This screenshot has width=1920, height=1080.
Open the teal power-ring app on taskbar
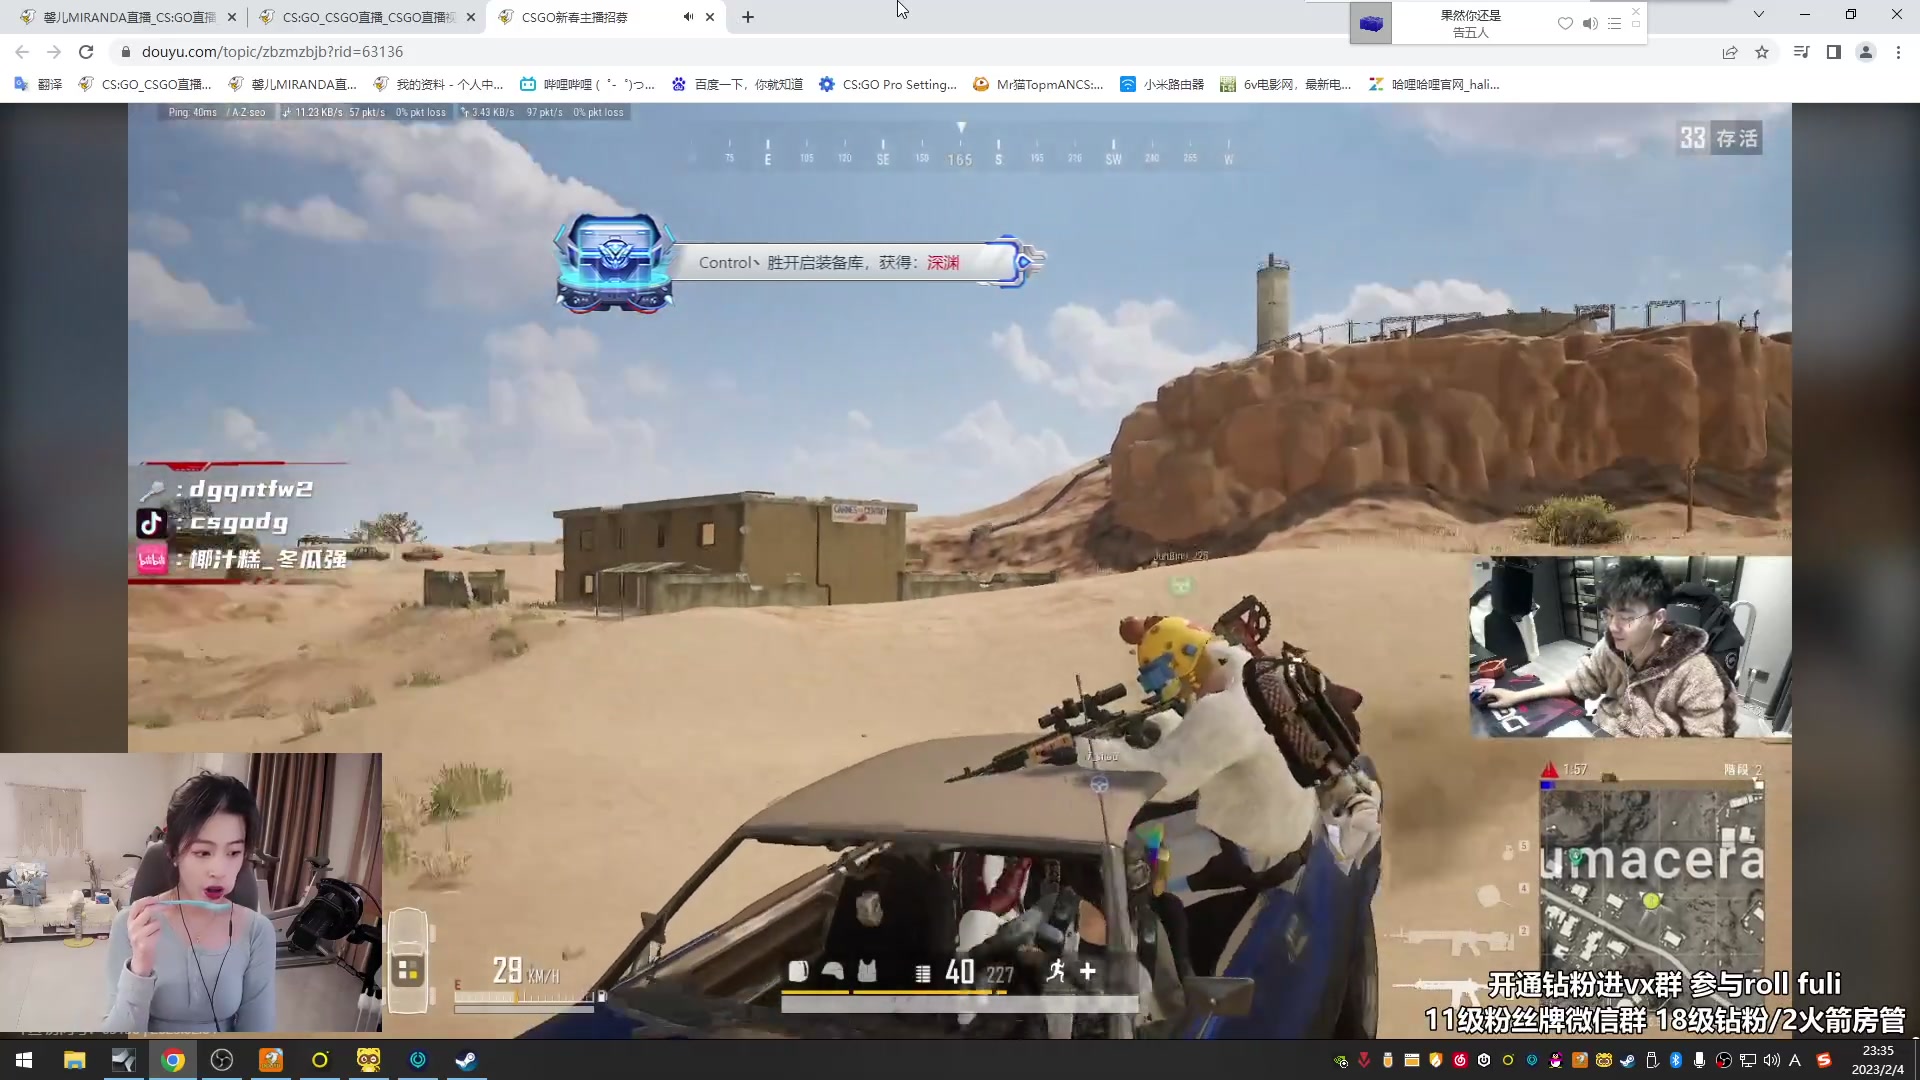418,1060
